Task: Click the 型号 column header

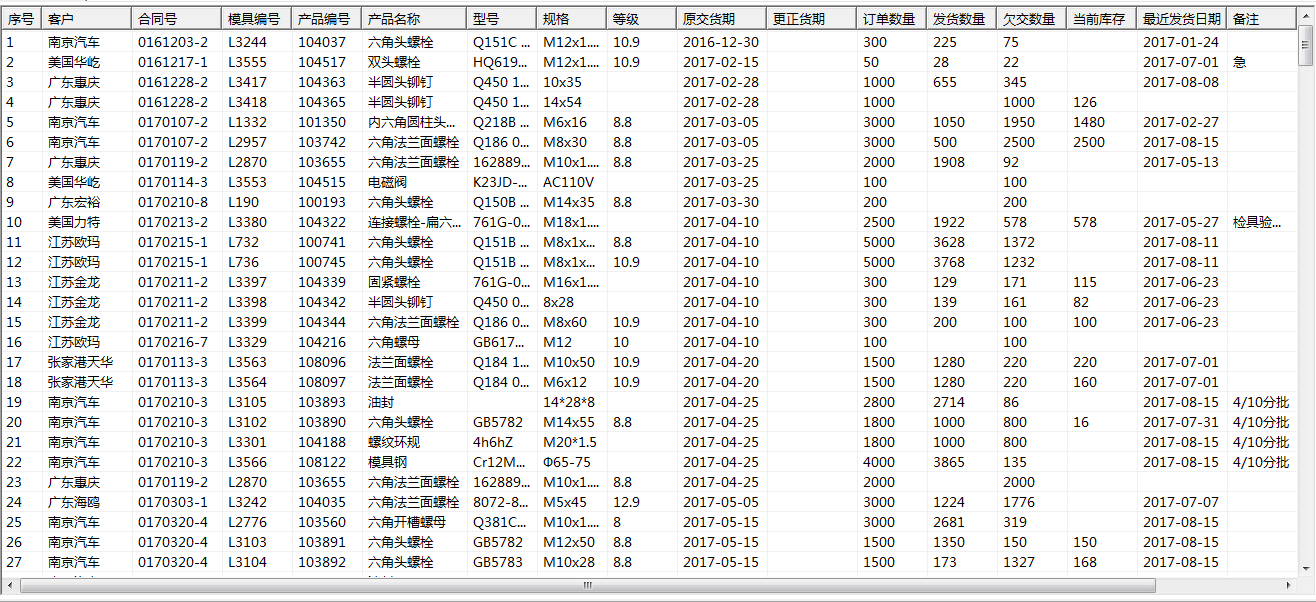Action: tap(502, 19)
